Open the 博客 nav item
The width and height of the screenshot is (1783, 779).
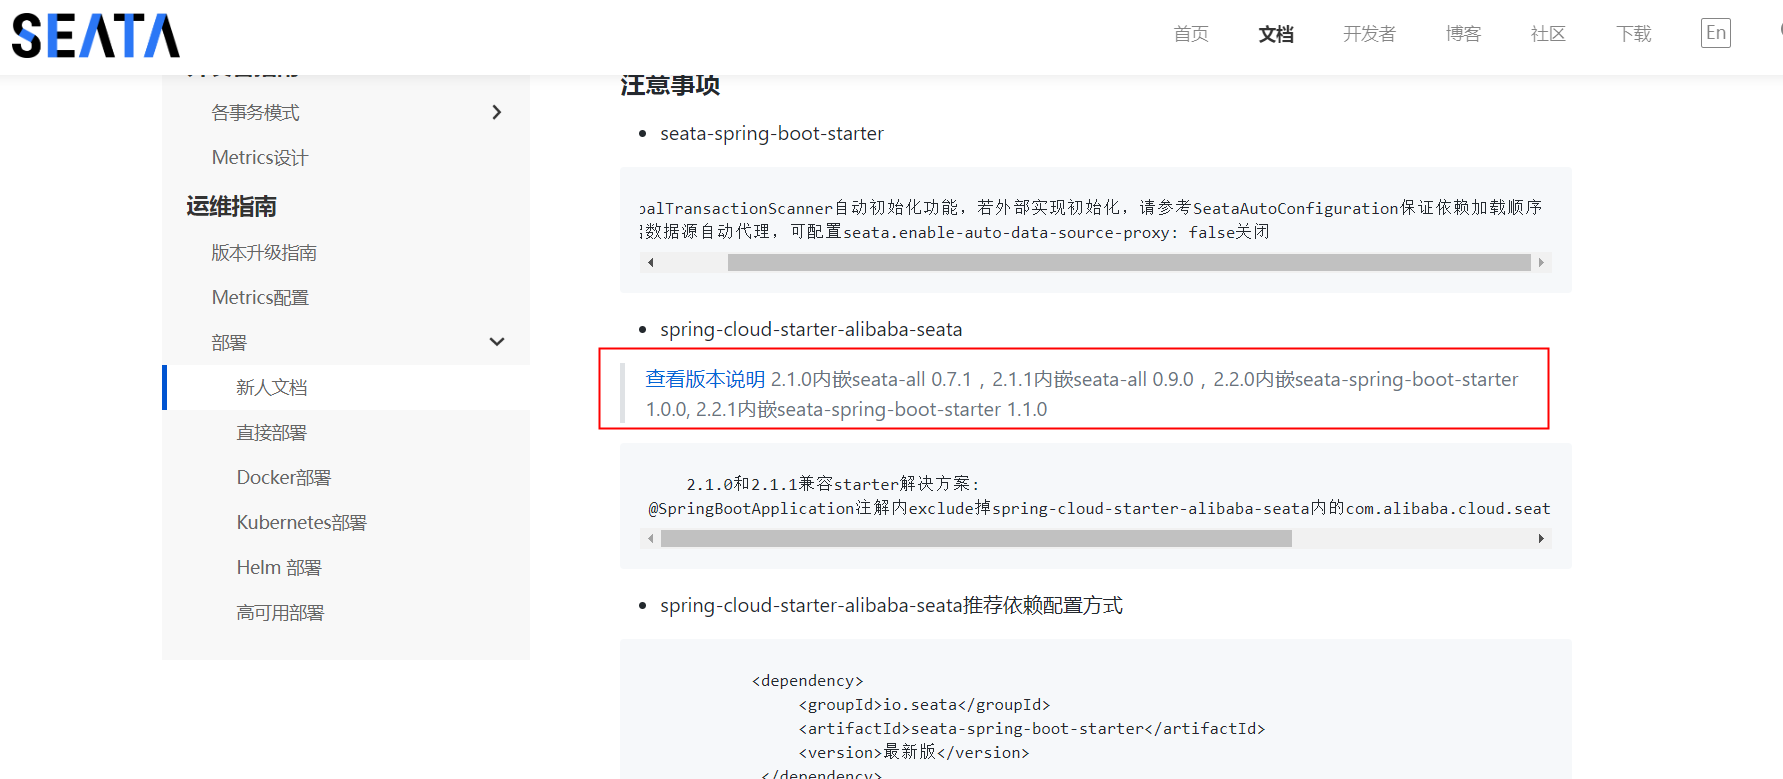1463,34
